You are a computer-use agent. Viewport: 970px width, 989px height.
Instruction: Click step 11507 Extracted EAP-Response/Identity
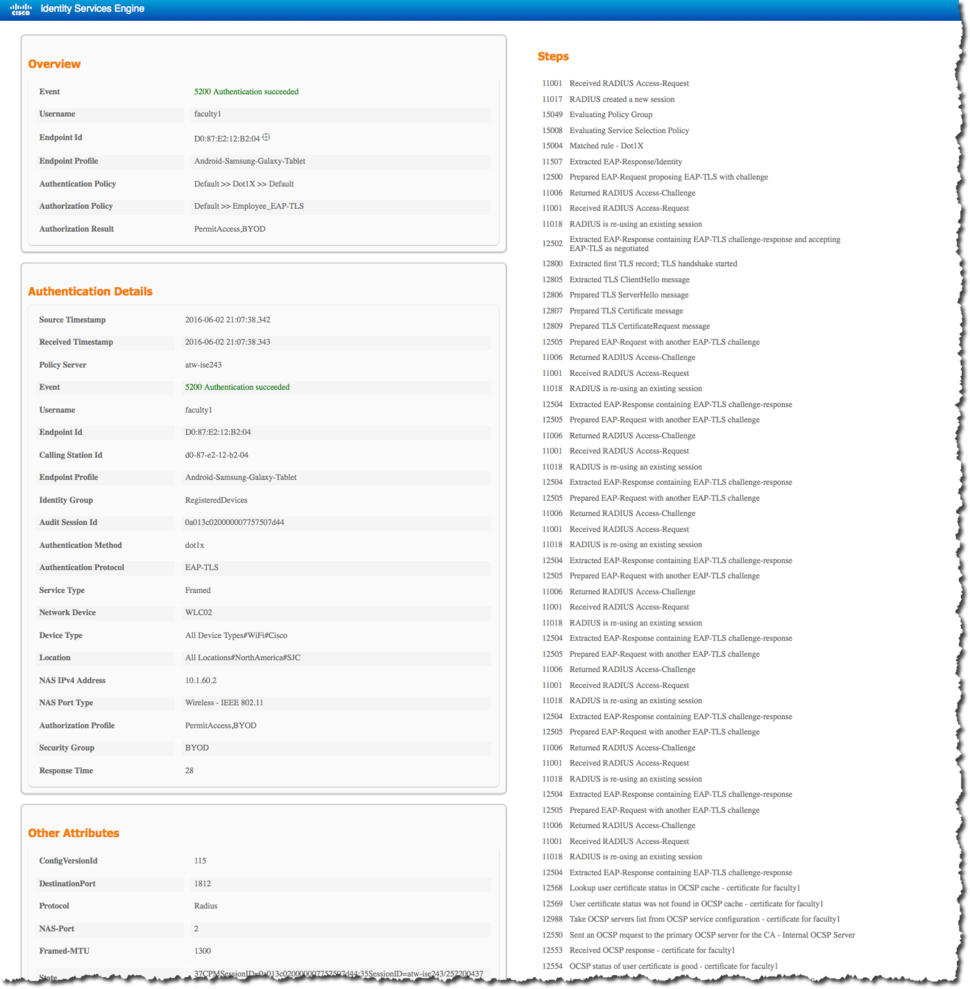(x=612, y=162)
